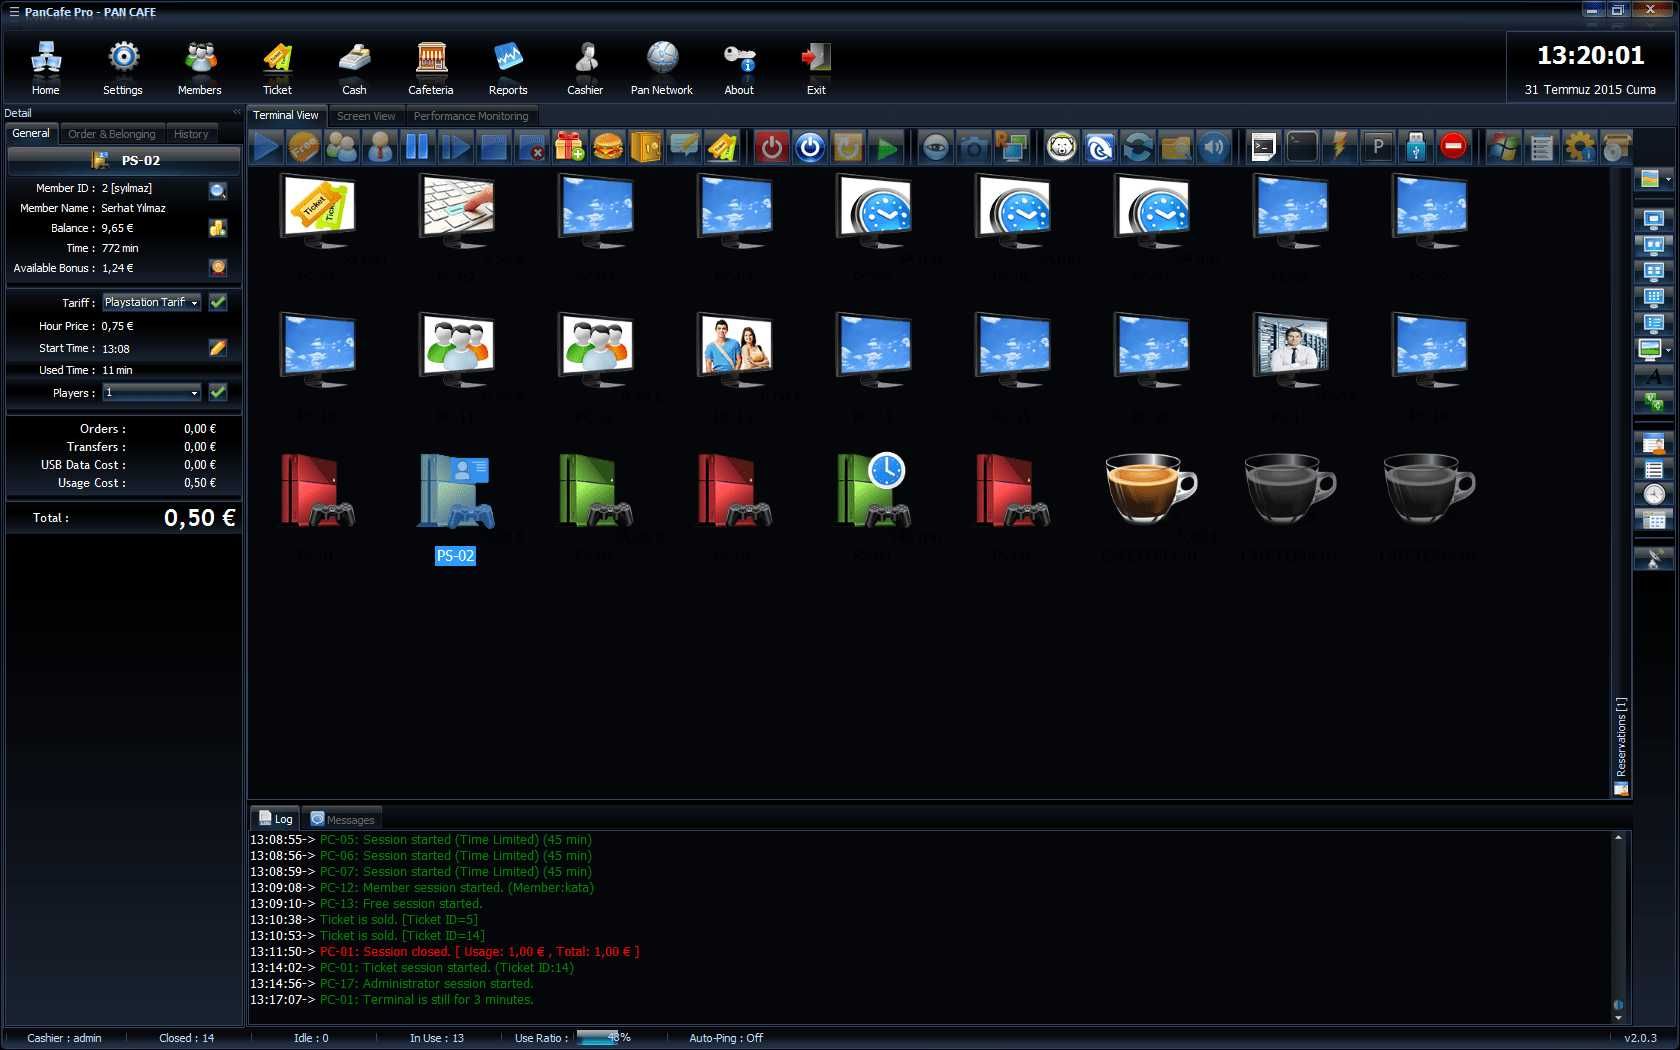Viewport: 1680px width, 1050px height.
Task: Click the white command prompt toolbar icon
Action: [1264, 148]
